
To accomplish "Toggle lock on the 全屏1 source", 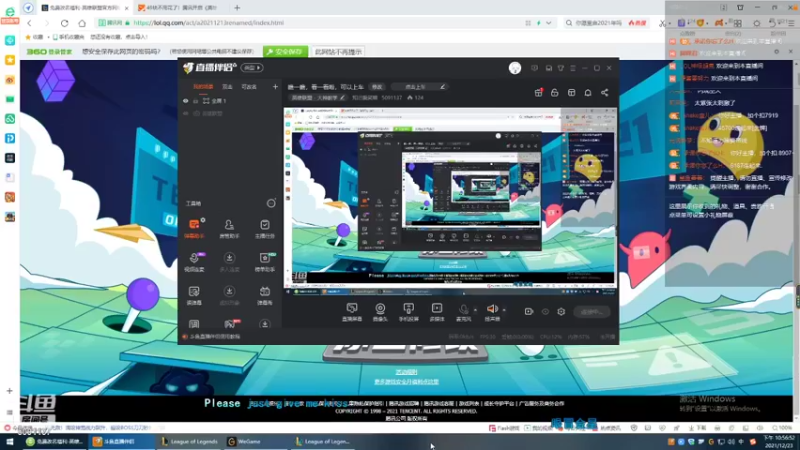I will tap(195, 101).
